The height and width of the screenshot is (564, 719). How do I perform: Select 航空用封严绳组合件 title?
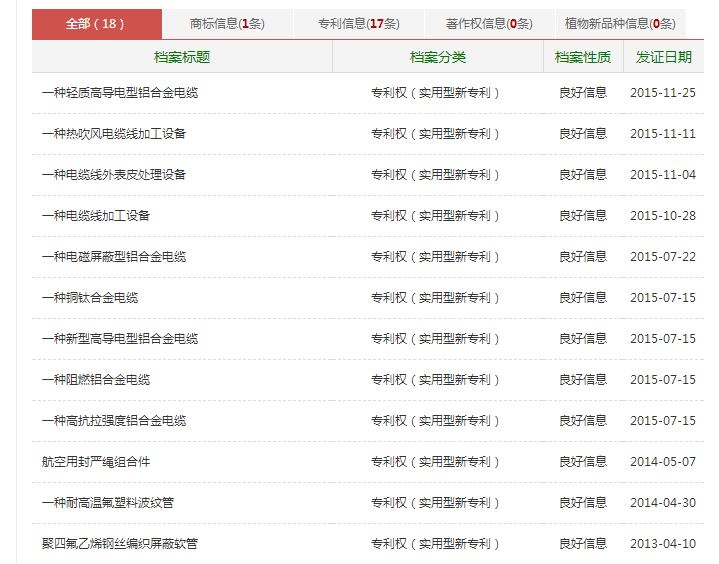[96, 462]
